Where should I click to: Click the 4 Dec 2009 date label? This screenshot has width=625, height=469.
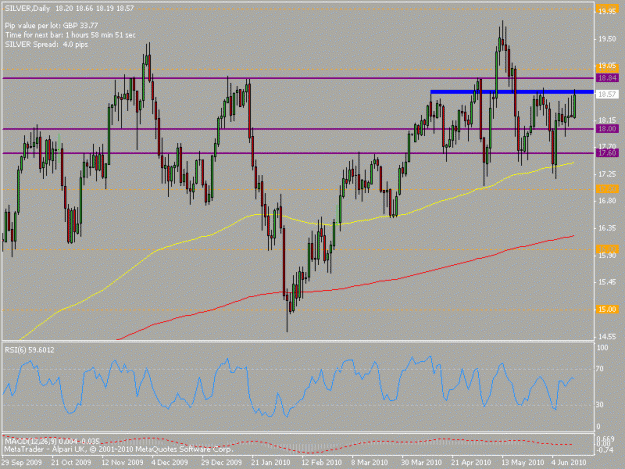click(169, 462)
